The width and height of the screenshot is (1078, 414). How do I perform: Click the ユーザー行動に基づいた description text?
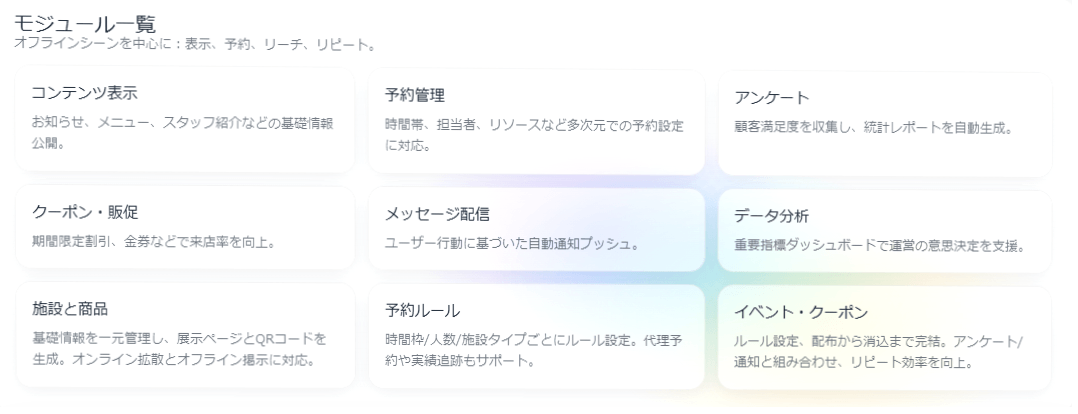[x=512, y=242]
